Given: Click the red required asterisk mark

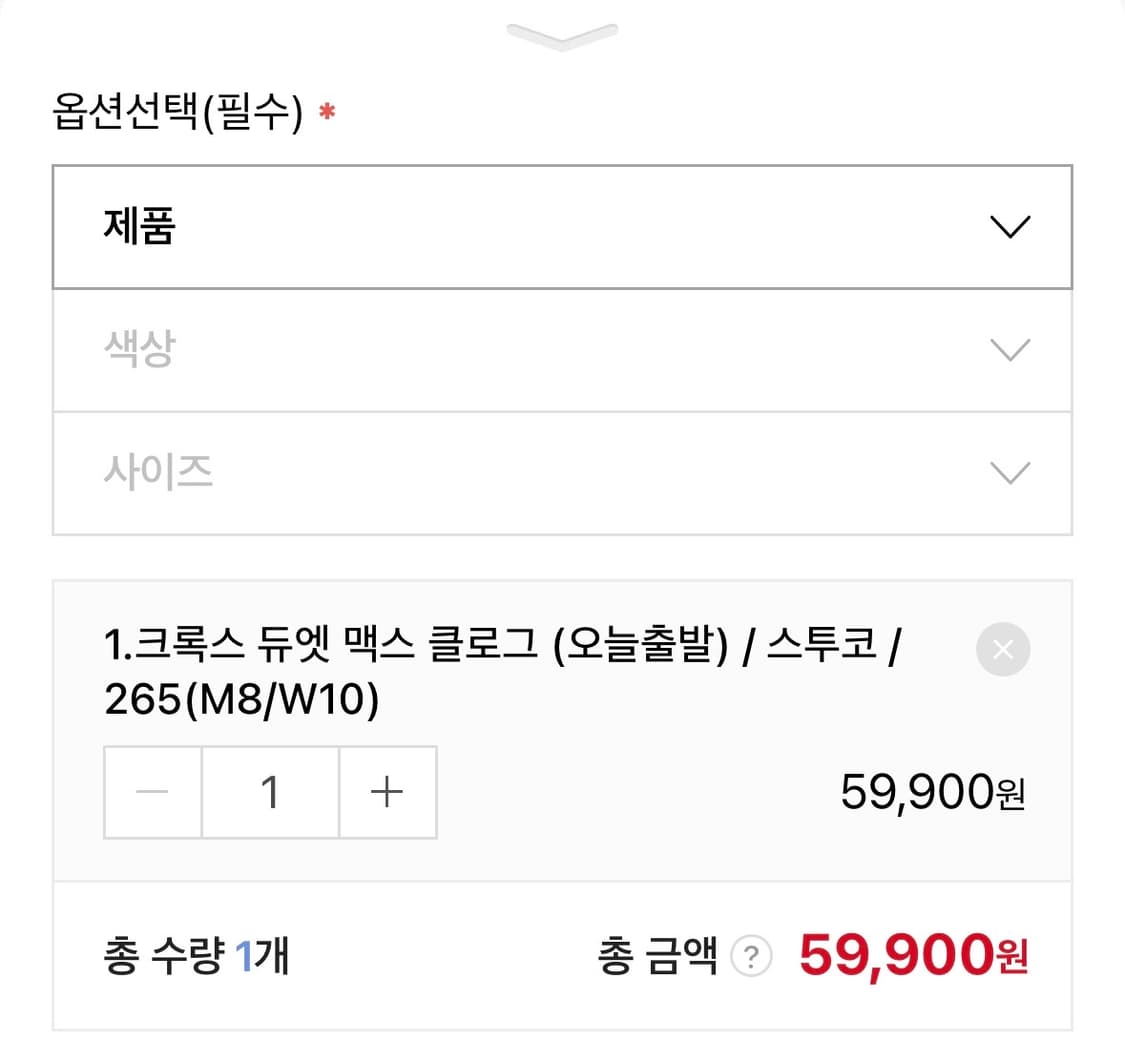Looking at the screenshot, I should 327,113.
